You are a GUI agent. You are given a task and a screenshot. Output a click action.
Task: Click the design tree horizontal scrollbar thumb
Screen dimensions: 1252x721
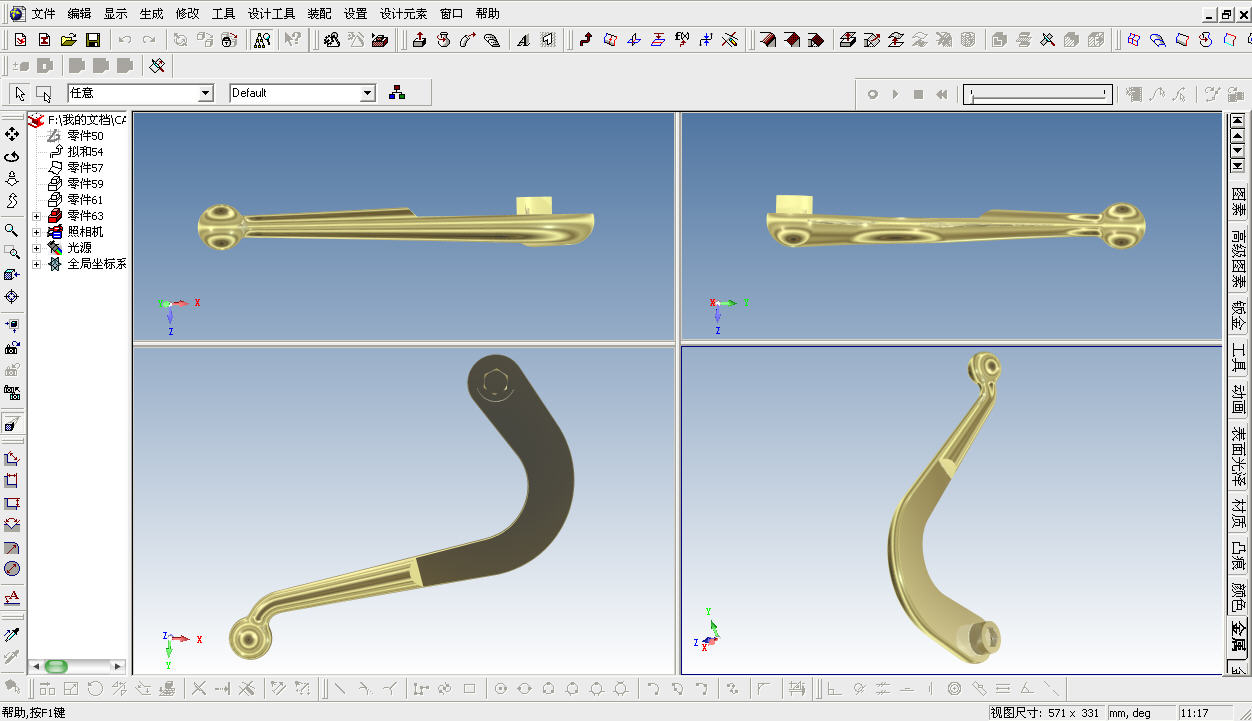coord(56,666)
